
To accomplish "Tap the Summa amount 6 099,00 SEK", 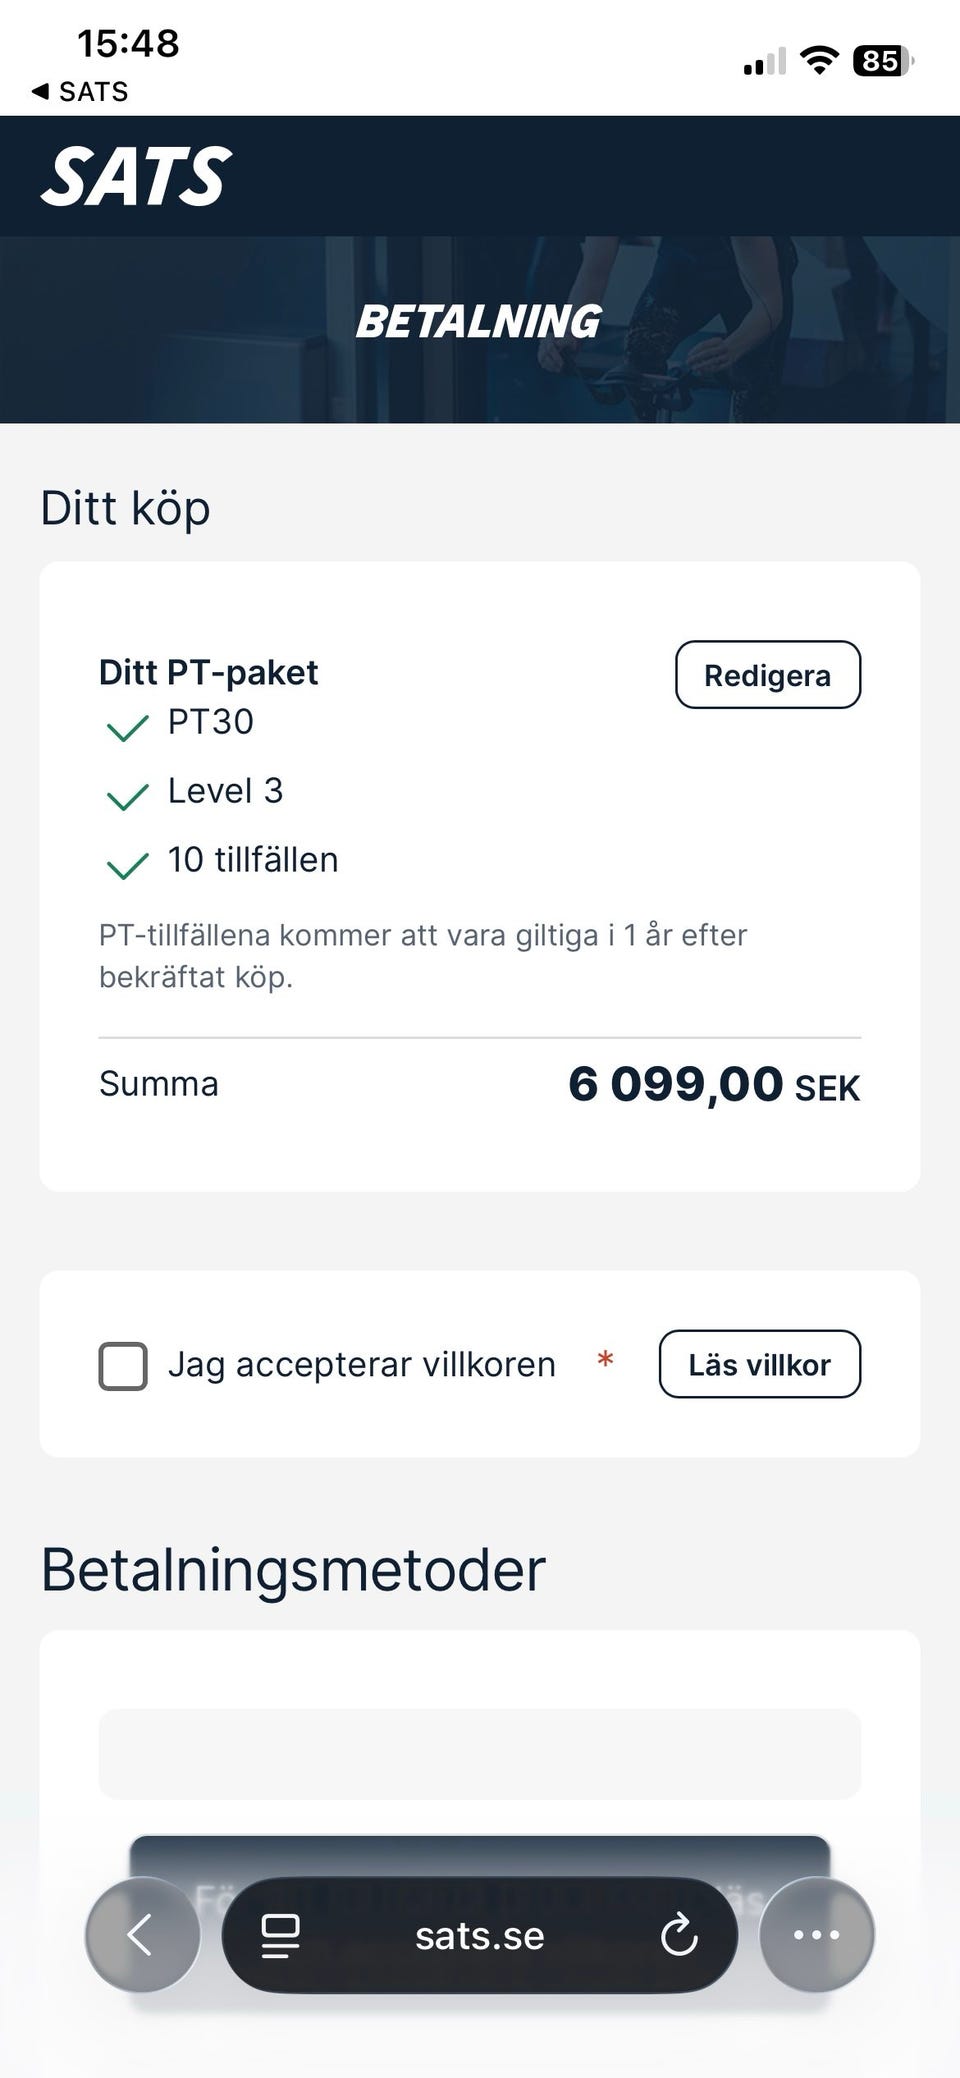I will coord(713,1084).
